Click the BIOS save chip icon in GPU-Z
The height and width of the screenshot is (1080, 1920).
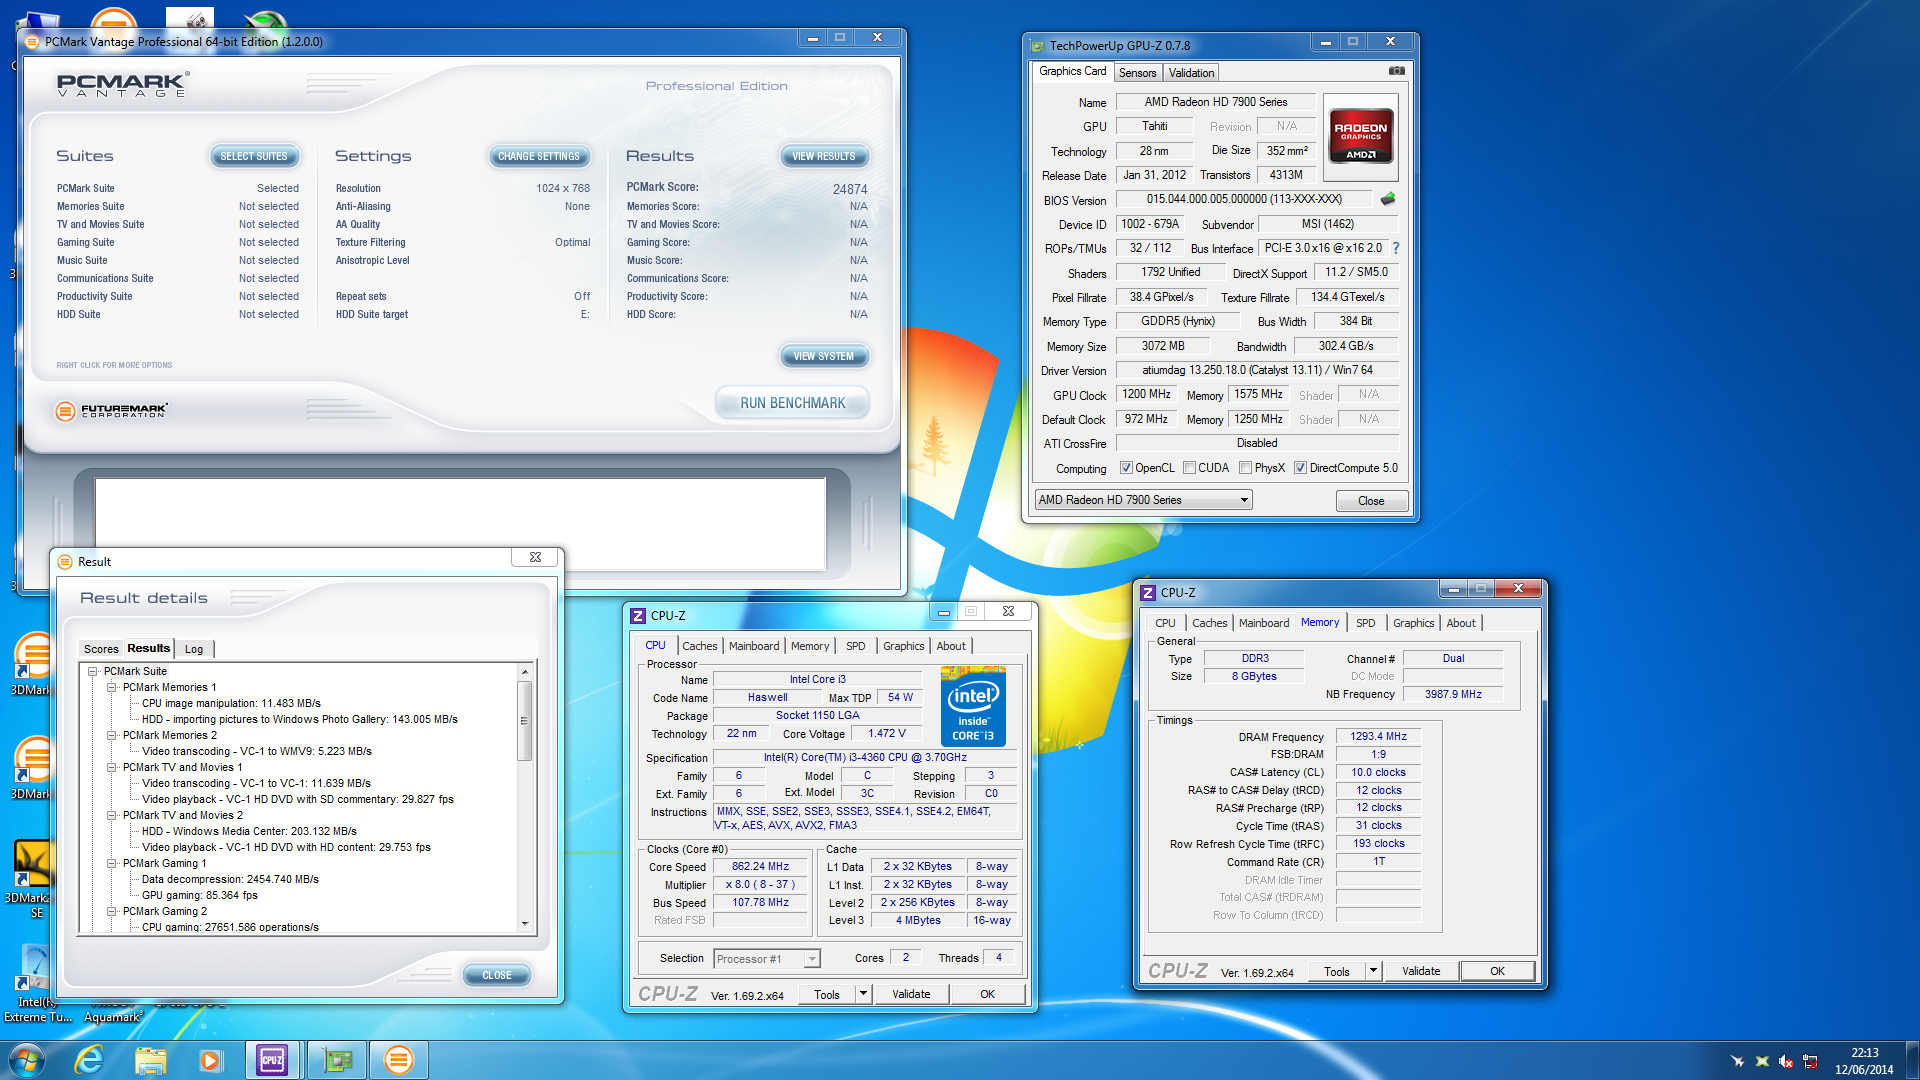1388,199
